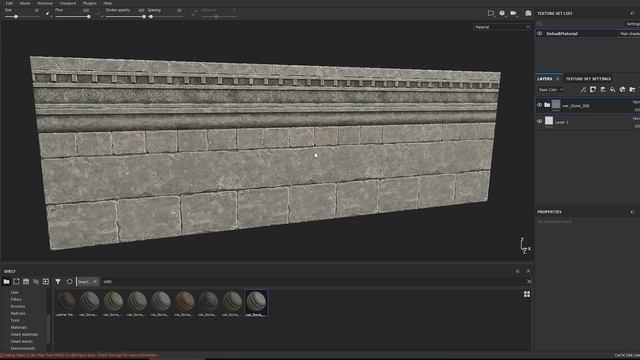Viewport: 640px width, 360px height.
Task: Select Materials category in Shelf
Action: pyautogui.click(x=19, y=327)
